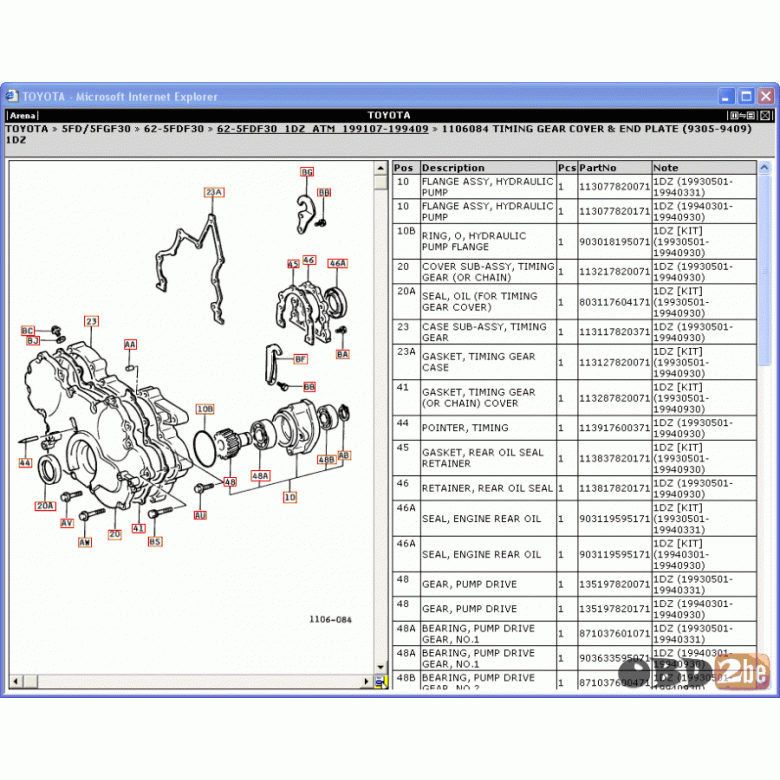780x780 pixels.
Task: Select part number 135197820071
Action: click(614, 585)
